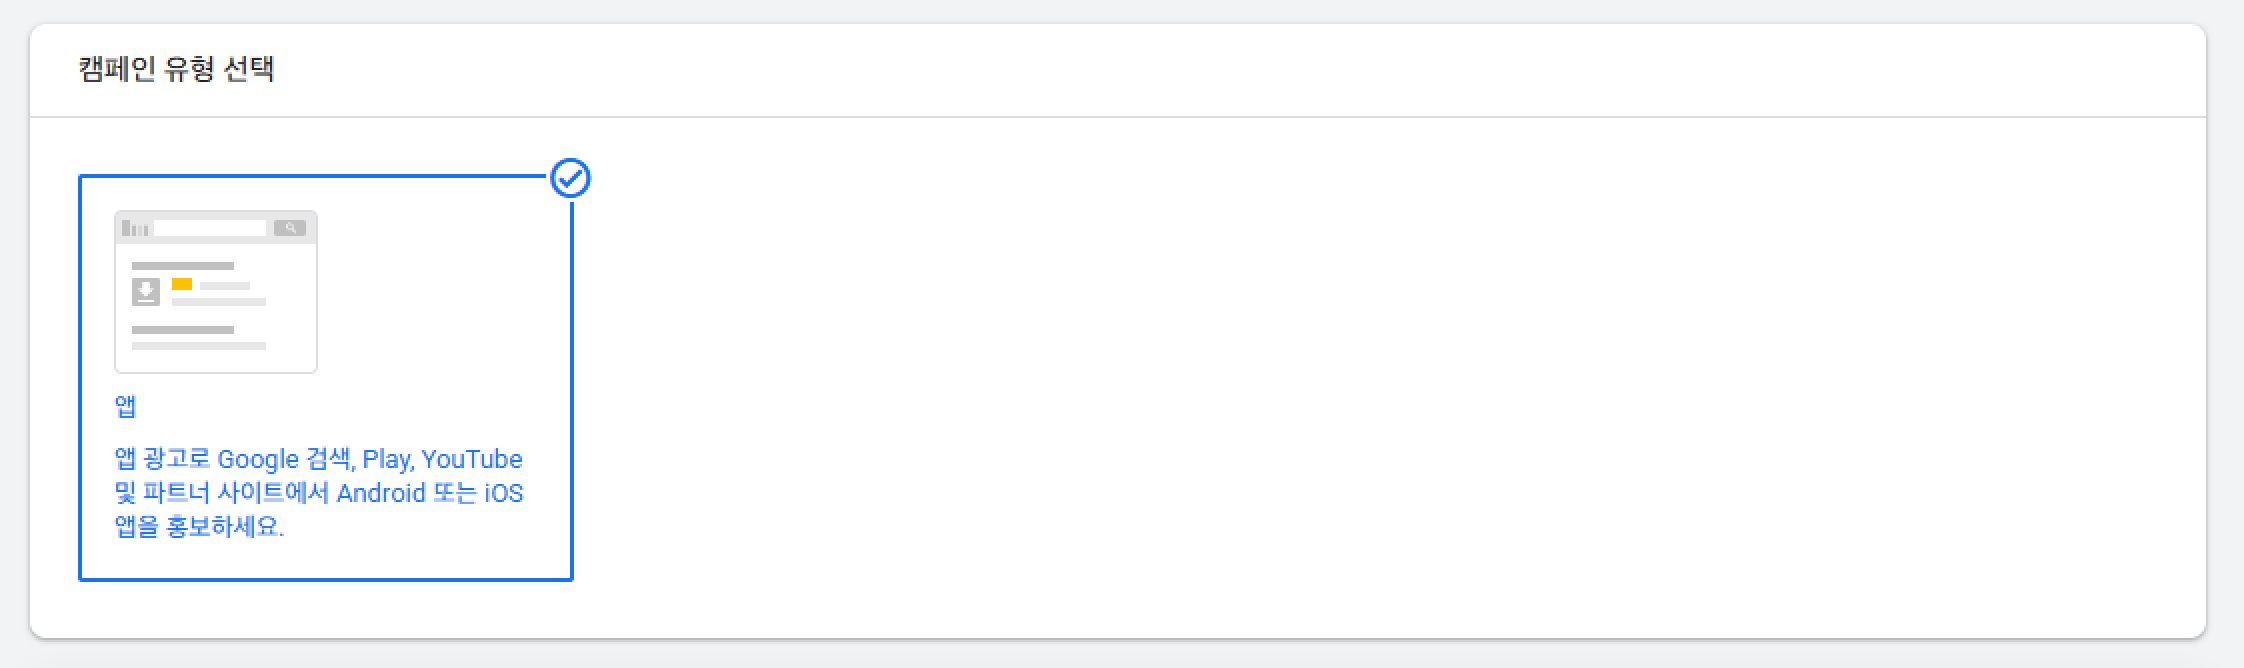
Task: Click the word Google in the card description
Action: (x=258, y=459)
